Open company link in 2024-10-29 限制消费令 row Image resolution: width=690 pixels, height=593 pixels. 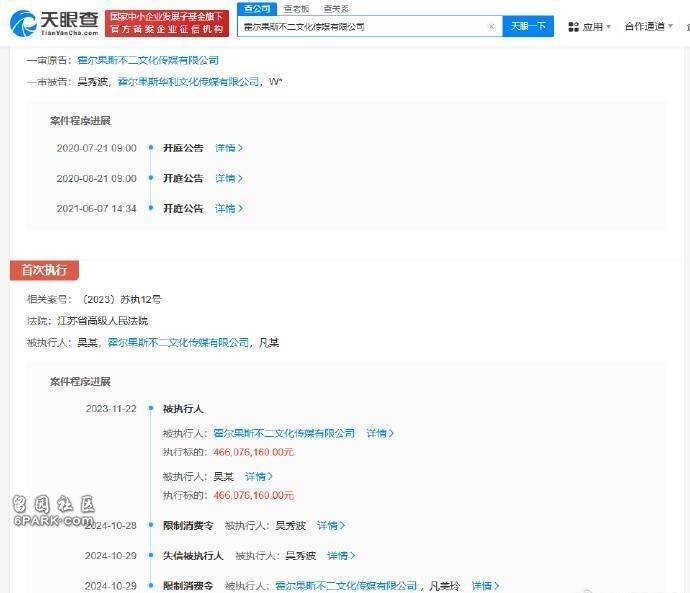pyautogui.click(x=346, y=586)
